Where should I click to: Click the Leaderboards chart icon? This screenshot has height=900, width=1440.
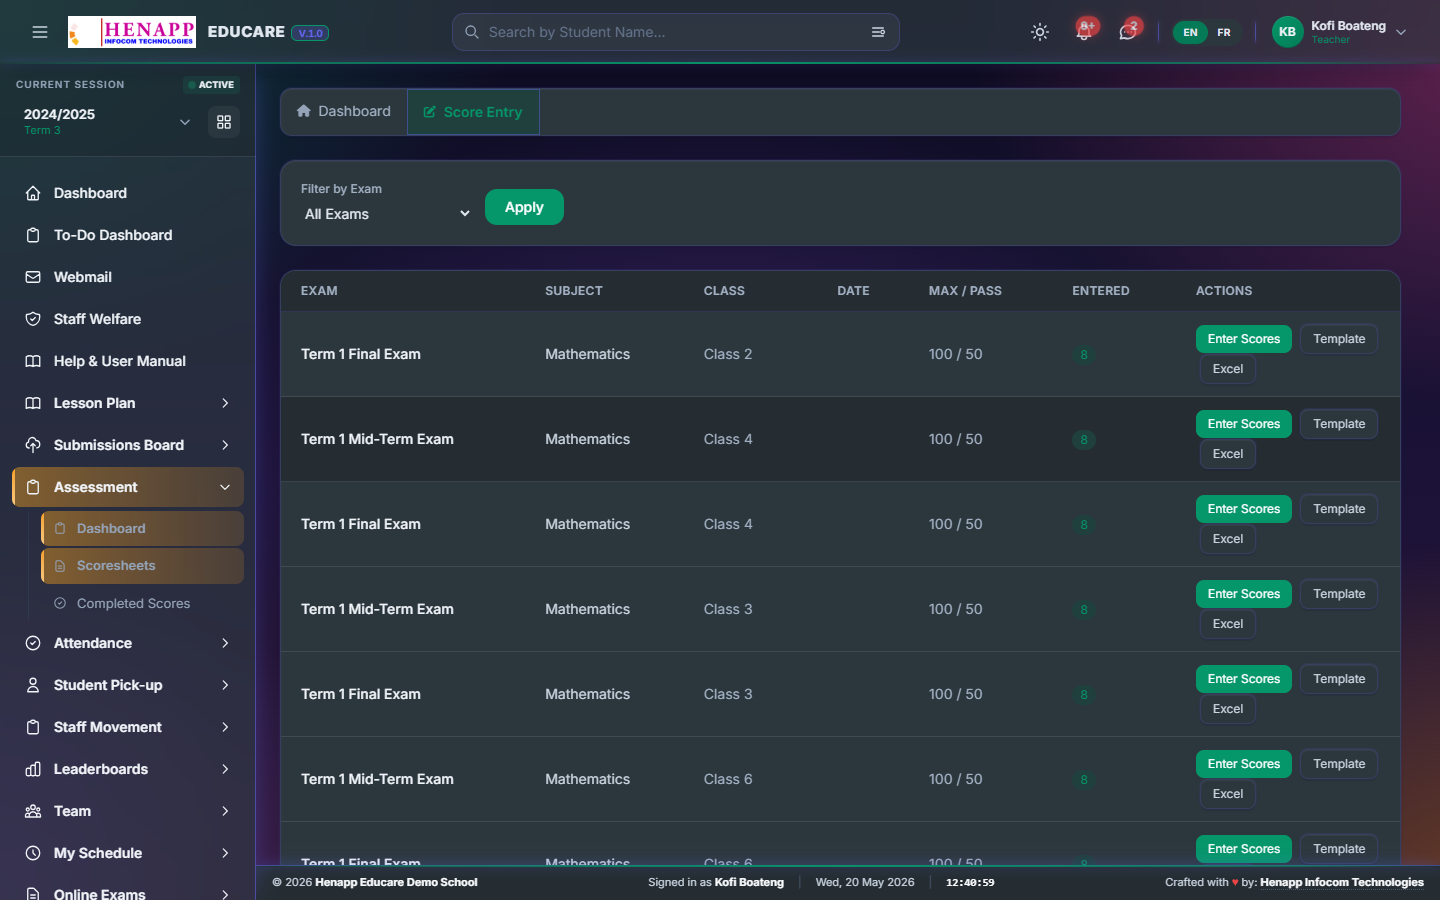click(x=33, y=769)
